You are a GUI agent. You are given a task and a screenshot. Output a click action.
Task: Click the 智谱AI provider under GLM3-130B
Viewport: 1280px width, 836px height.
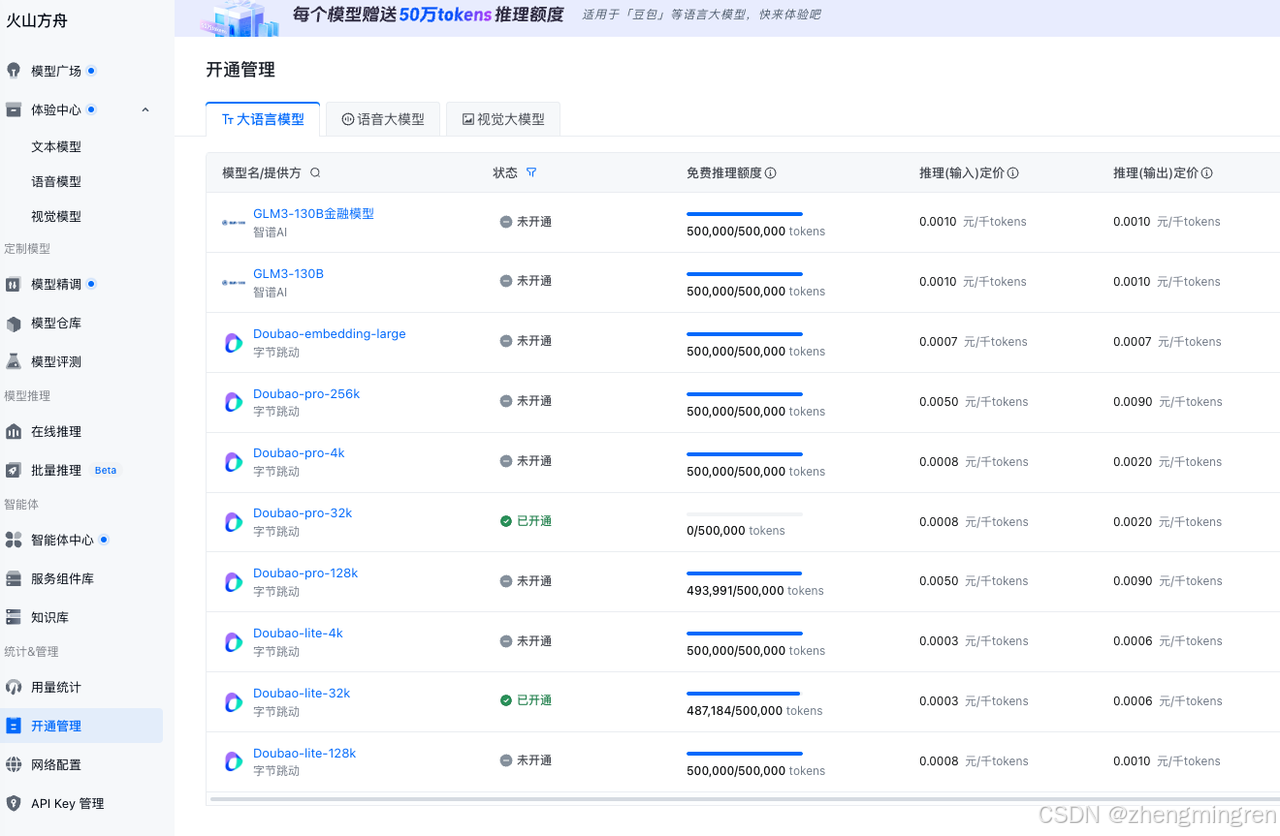270,292
